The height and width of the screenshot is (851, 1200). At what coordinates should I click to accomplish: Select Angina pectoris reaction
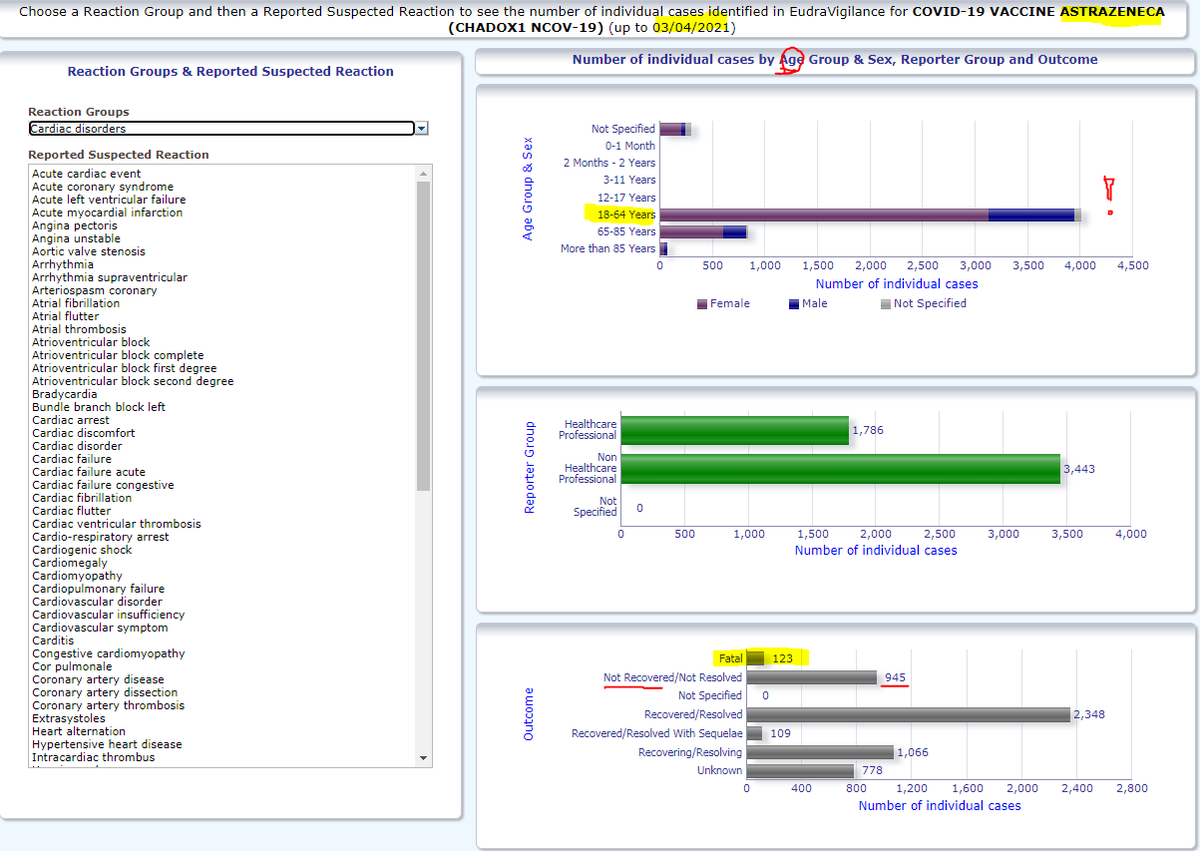coord(76,226)
